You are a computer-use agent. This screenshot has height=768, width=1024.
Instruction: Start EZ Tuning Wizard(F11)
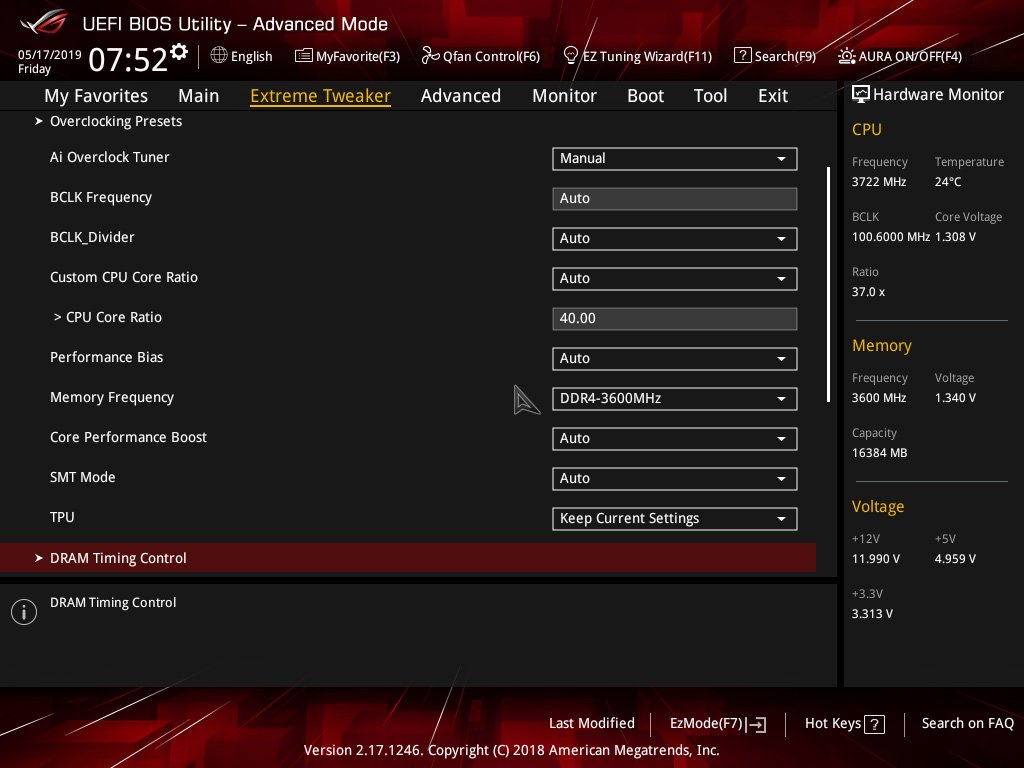coord(637,56)
